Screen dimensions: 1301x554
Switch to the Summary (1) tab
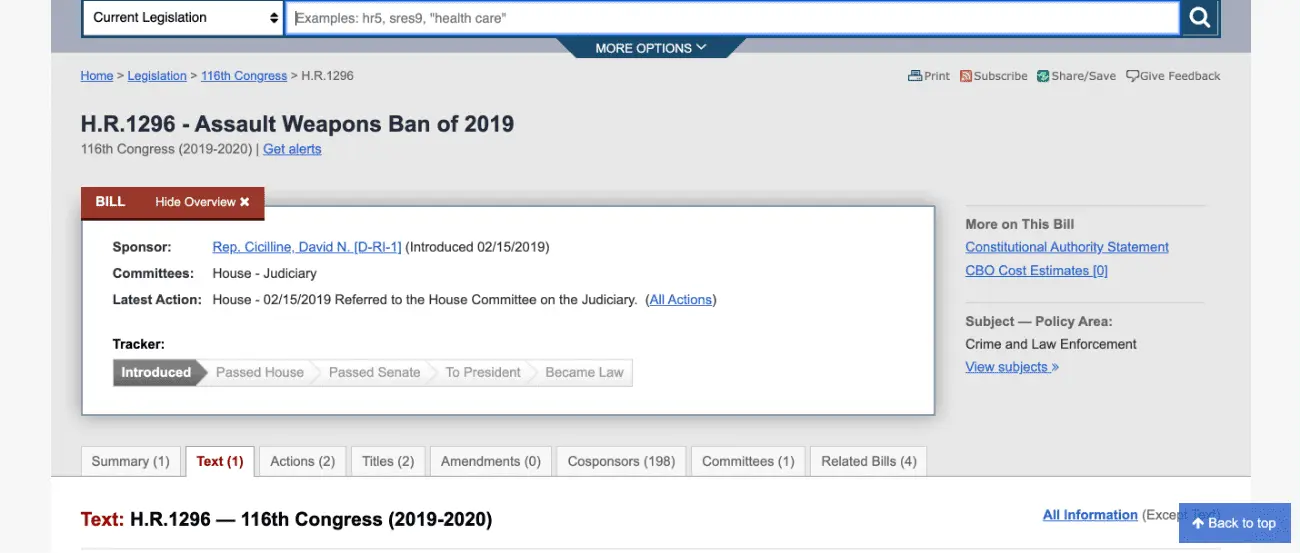pos(130,461)
